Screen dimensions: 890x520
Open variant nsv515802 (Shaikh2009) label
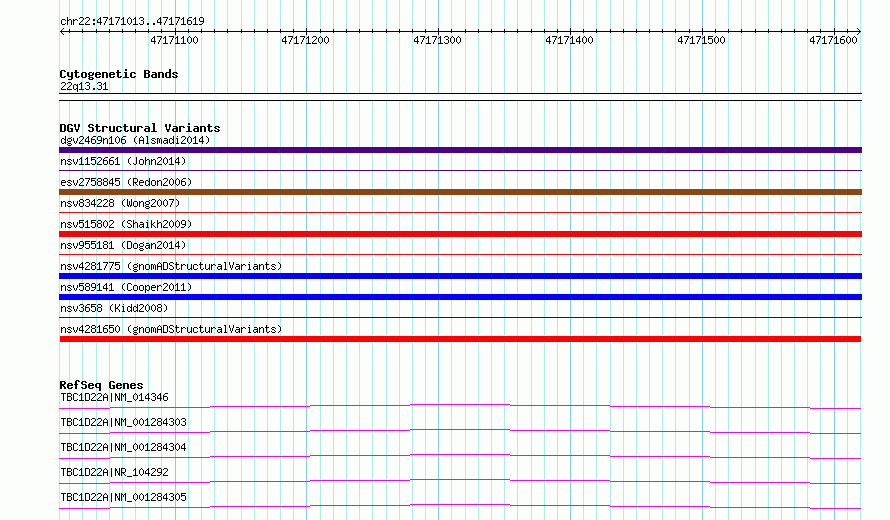point(126,224)
